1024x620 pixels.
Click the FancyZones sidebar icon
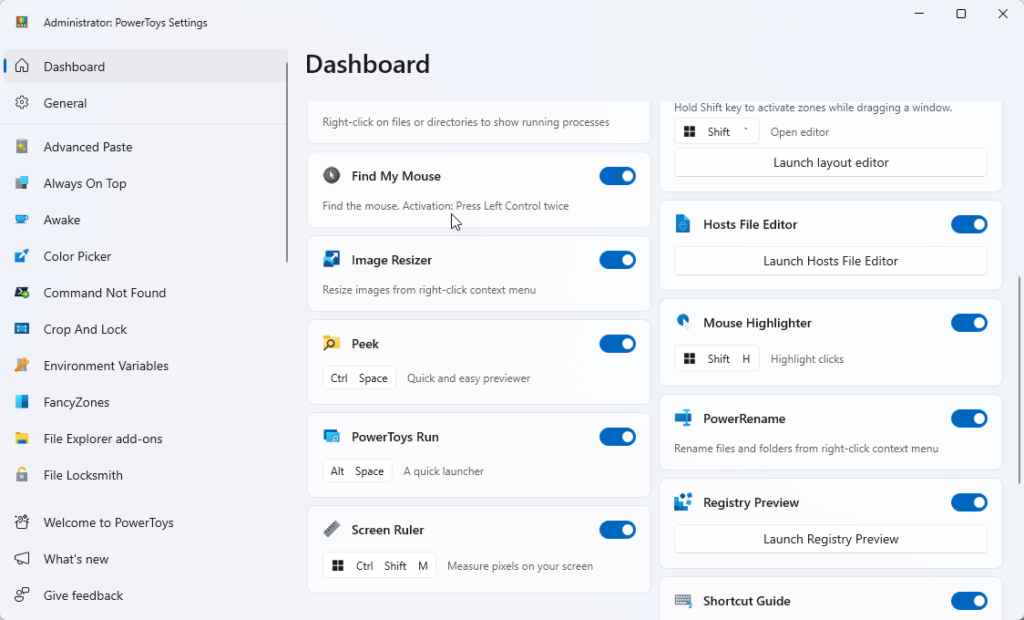[22, 402]
